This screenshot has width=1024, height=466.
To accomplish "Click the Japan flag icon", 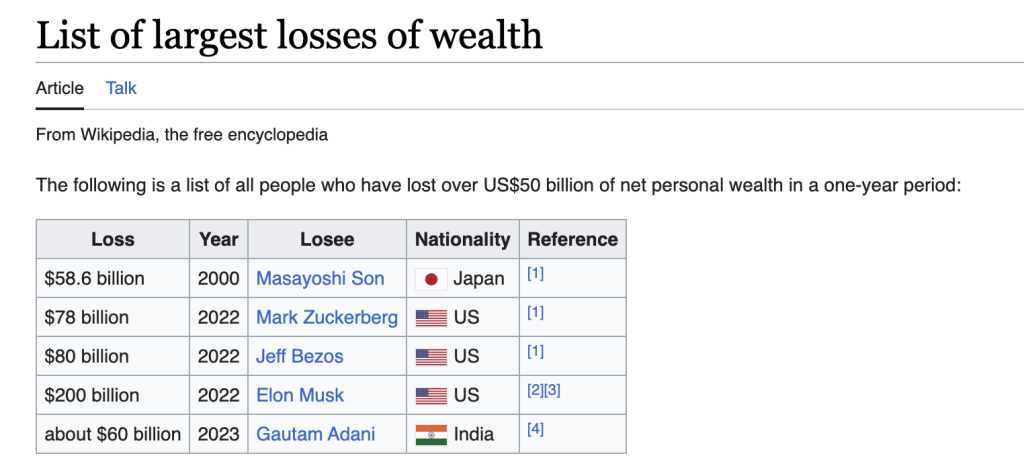I will point(431,279).
